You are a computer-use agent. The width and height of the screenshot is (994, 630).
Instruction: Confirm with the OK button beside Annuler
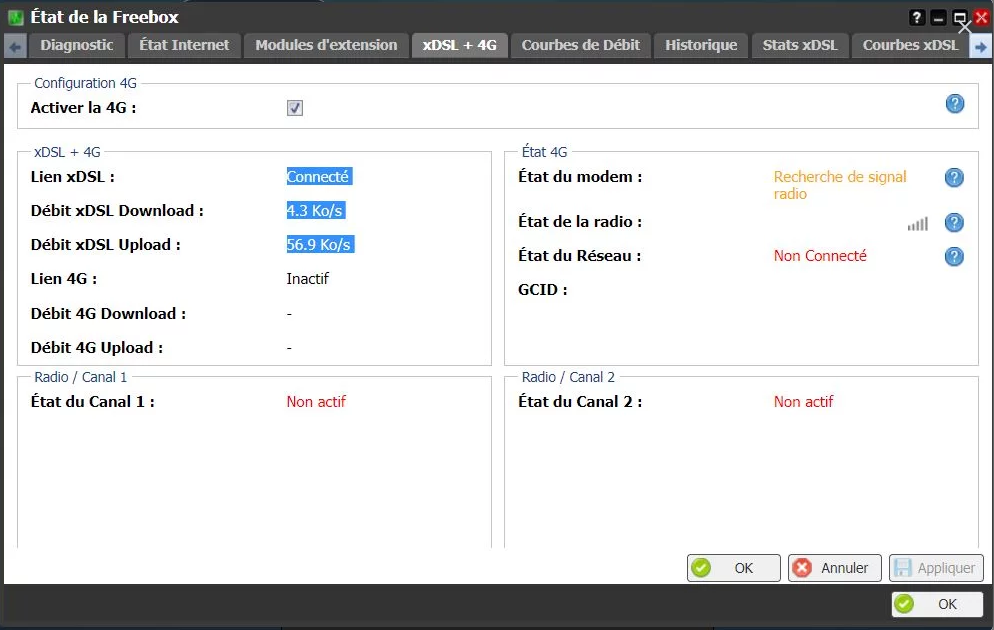(733, 568)
